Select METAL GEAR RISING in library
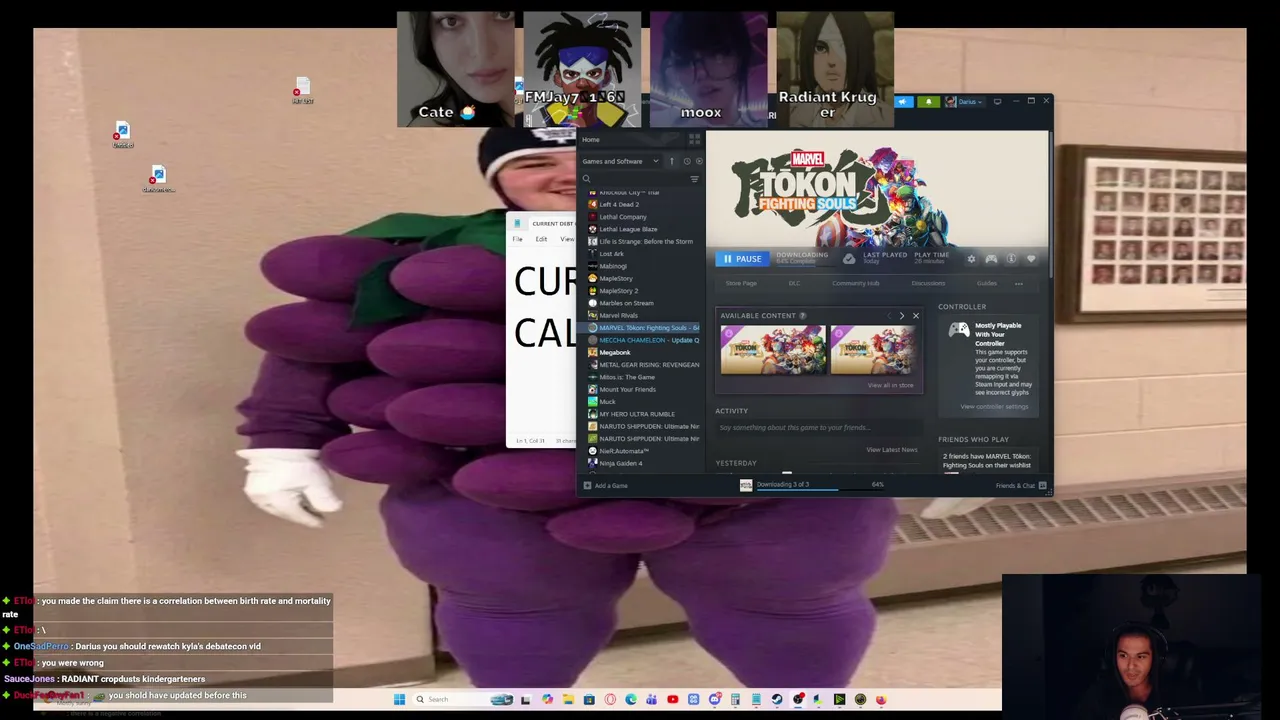Image resolution: width=1280 pixels, height=720 pixels. coord(643,365)
